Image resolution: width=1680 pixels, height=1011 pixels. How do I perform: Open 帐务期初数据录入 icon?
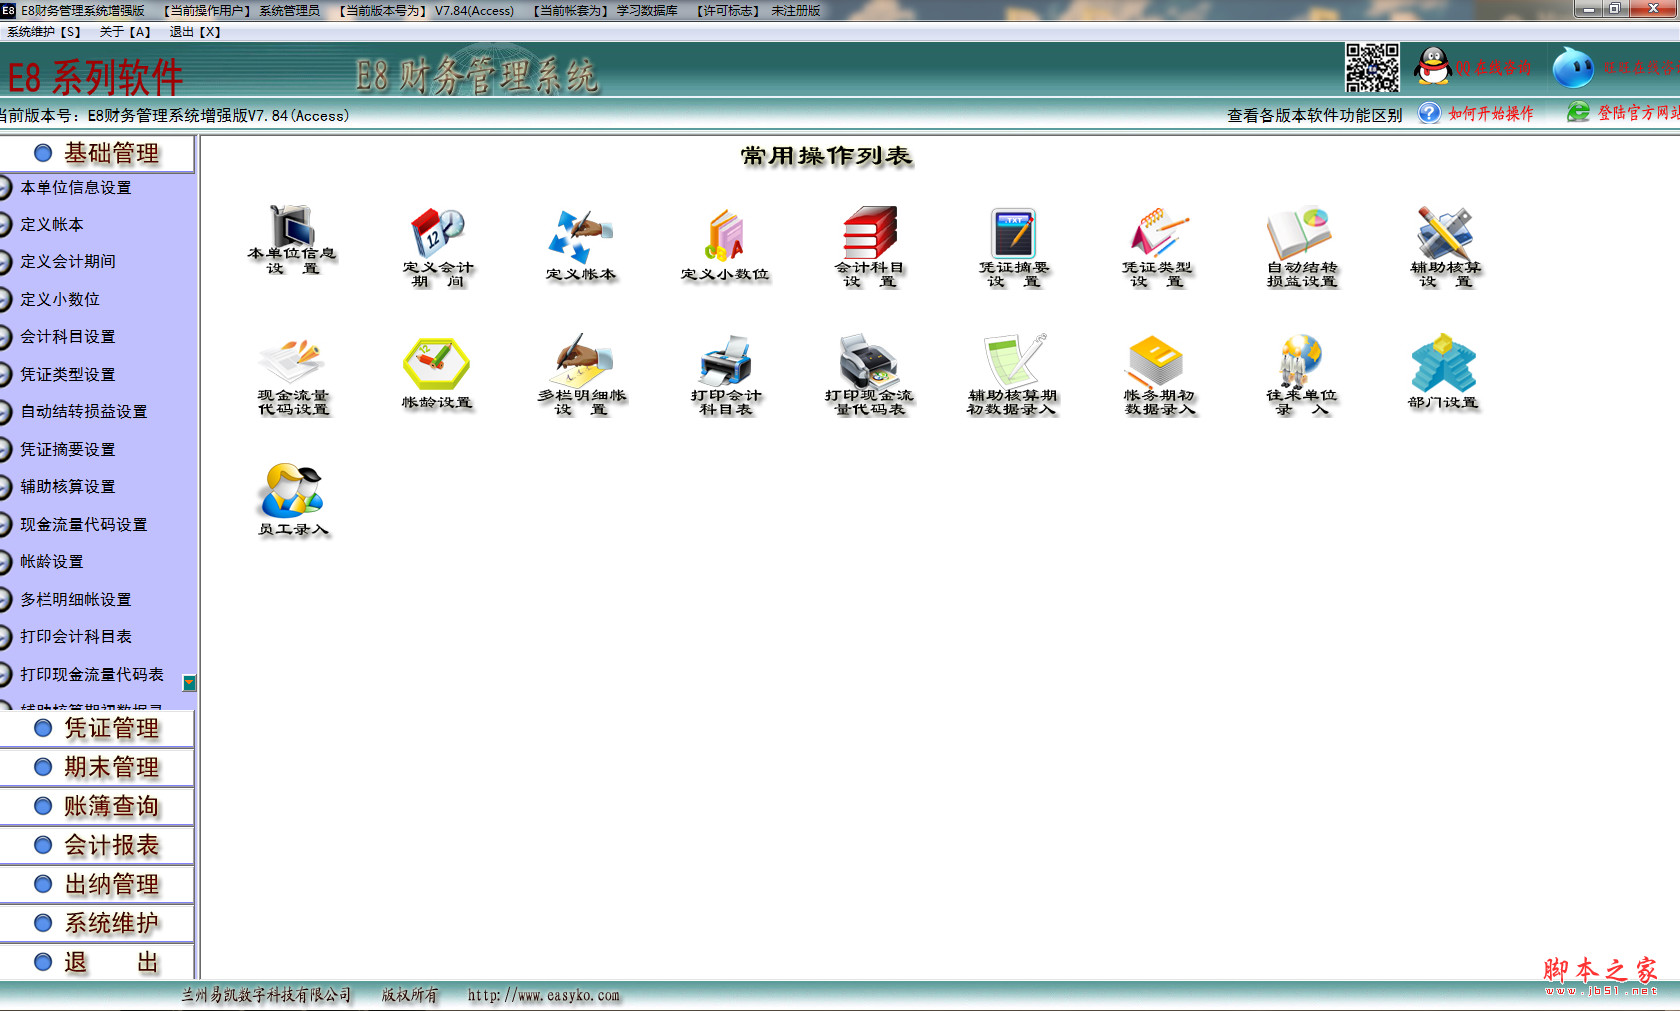1158,375
